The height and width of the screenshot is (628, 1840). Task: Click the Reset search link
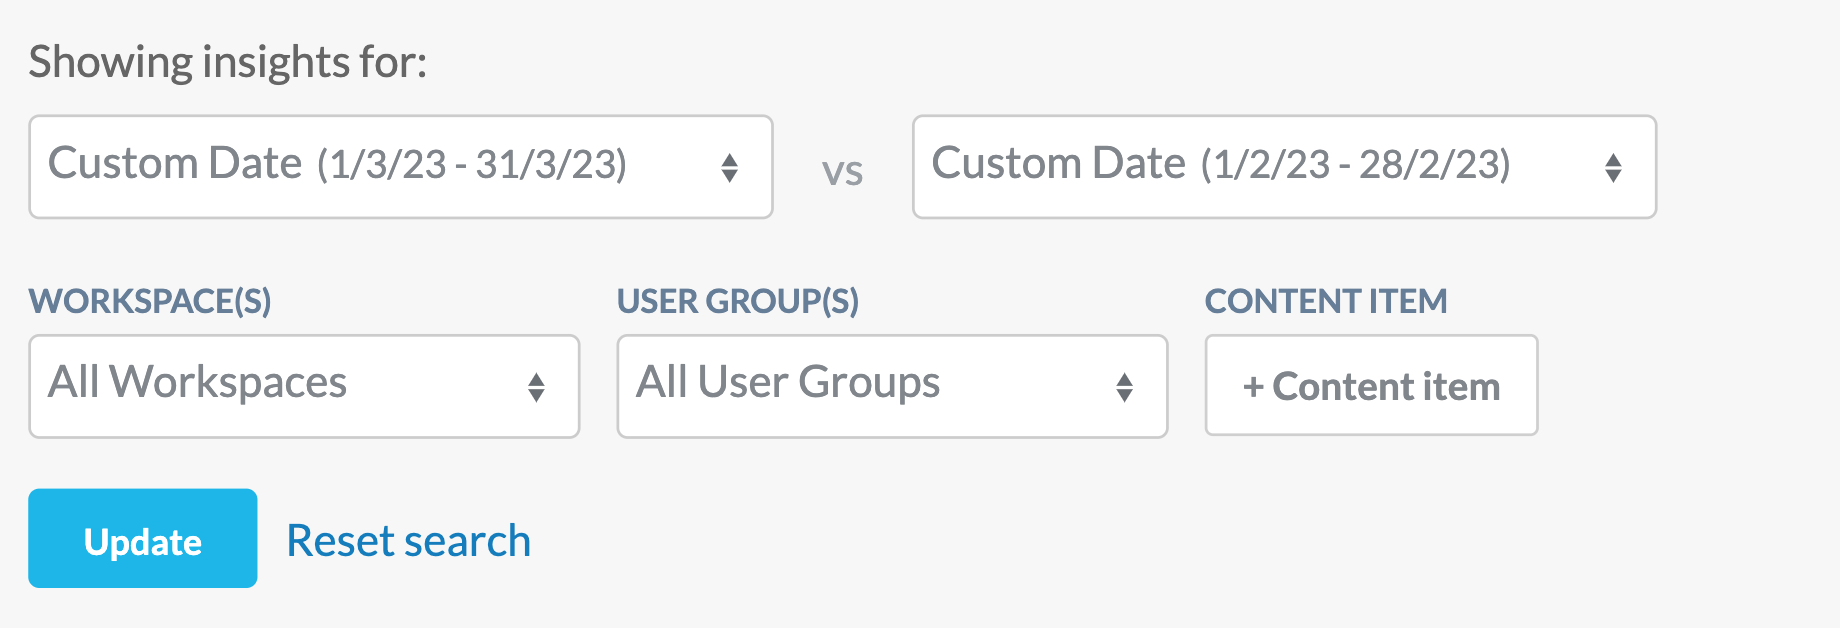(x=409, y=541)
